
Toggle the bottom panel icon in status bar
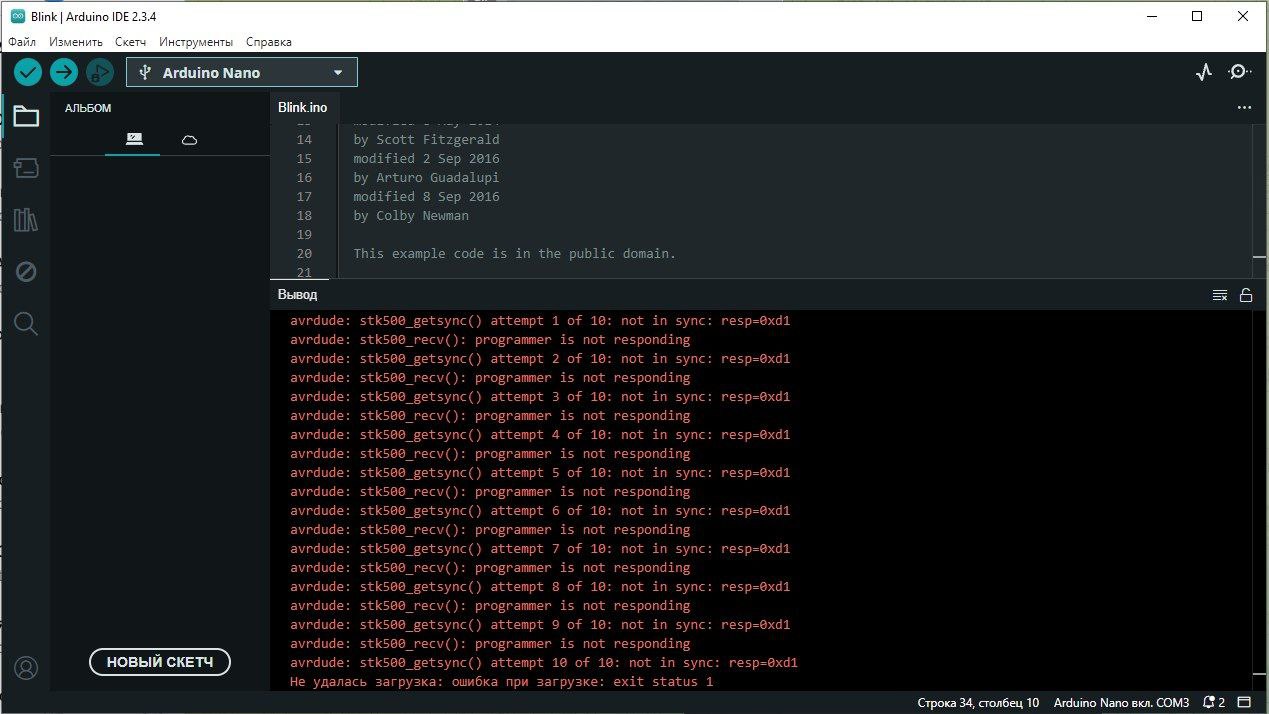(1245, 702)
